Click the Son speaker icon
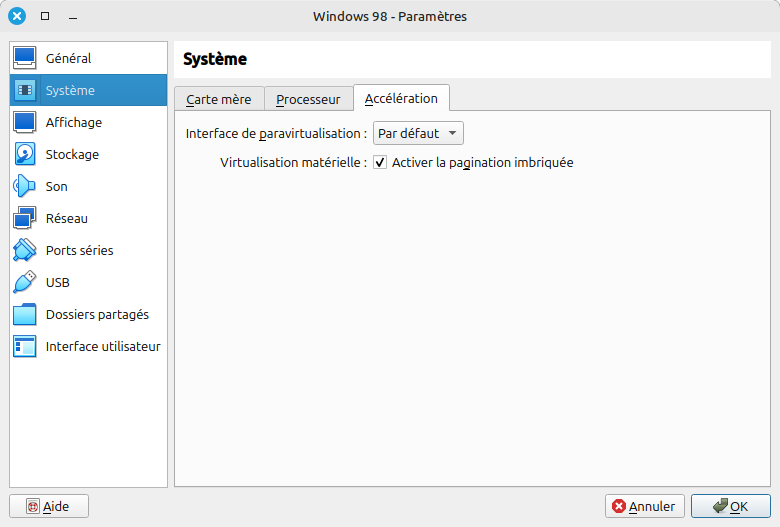 (x=24, y=186)
